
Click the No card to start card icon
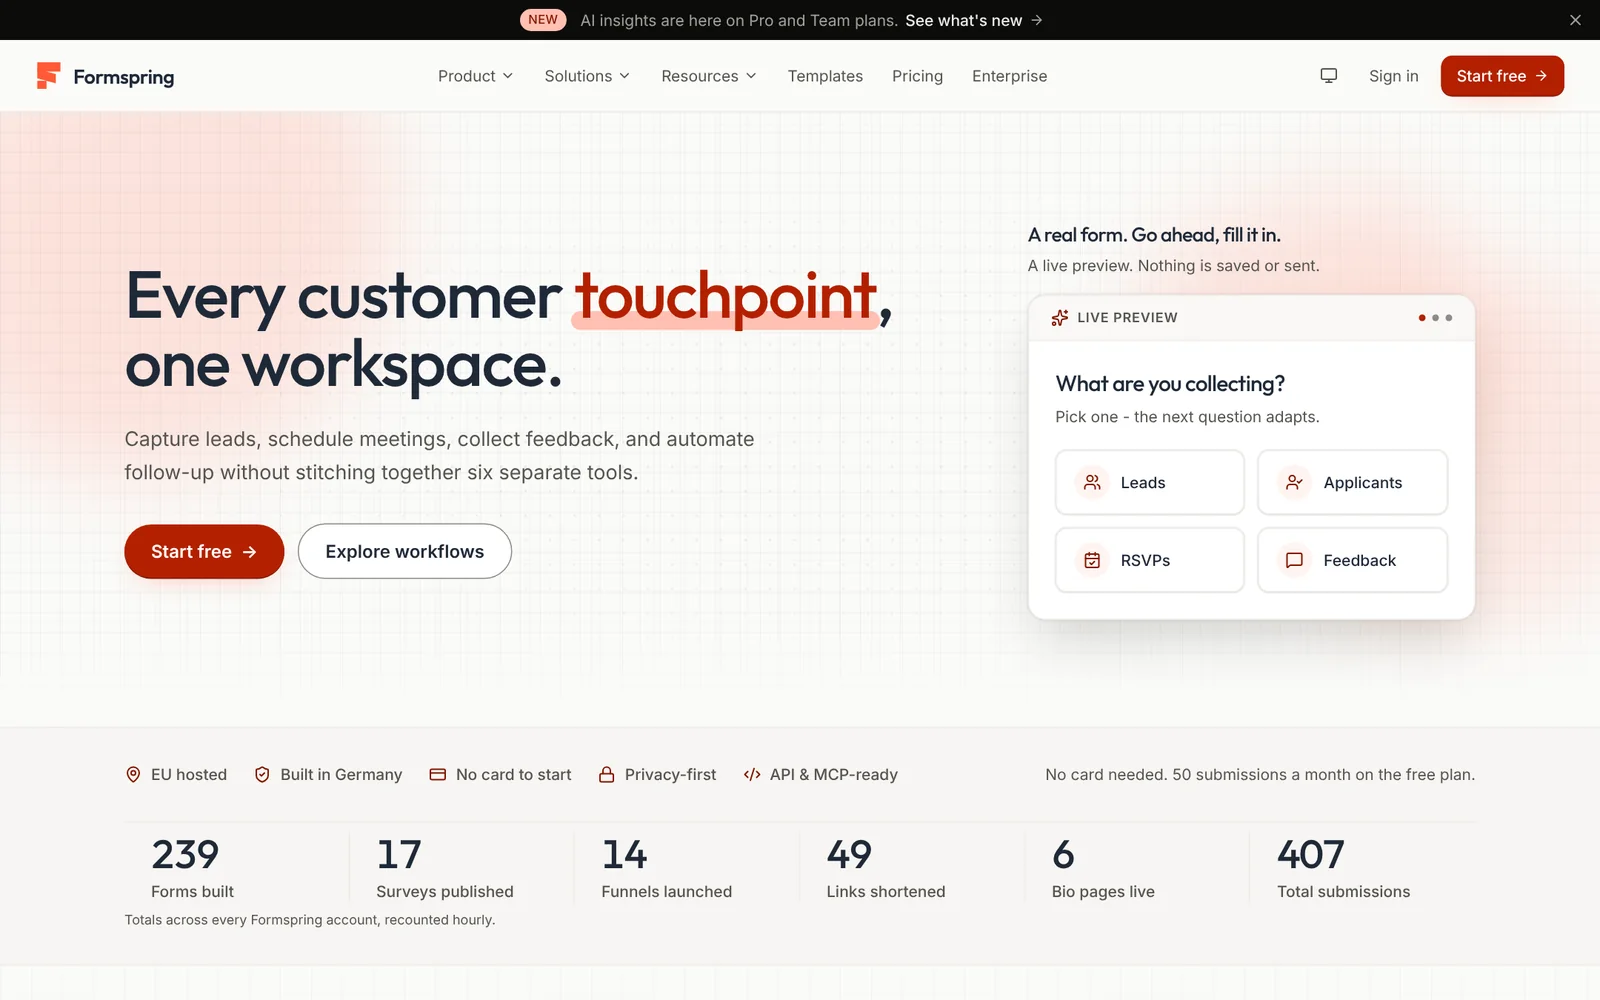[437, 775]
